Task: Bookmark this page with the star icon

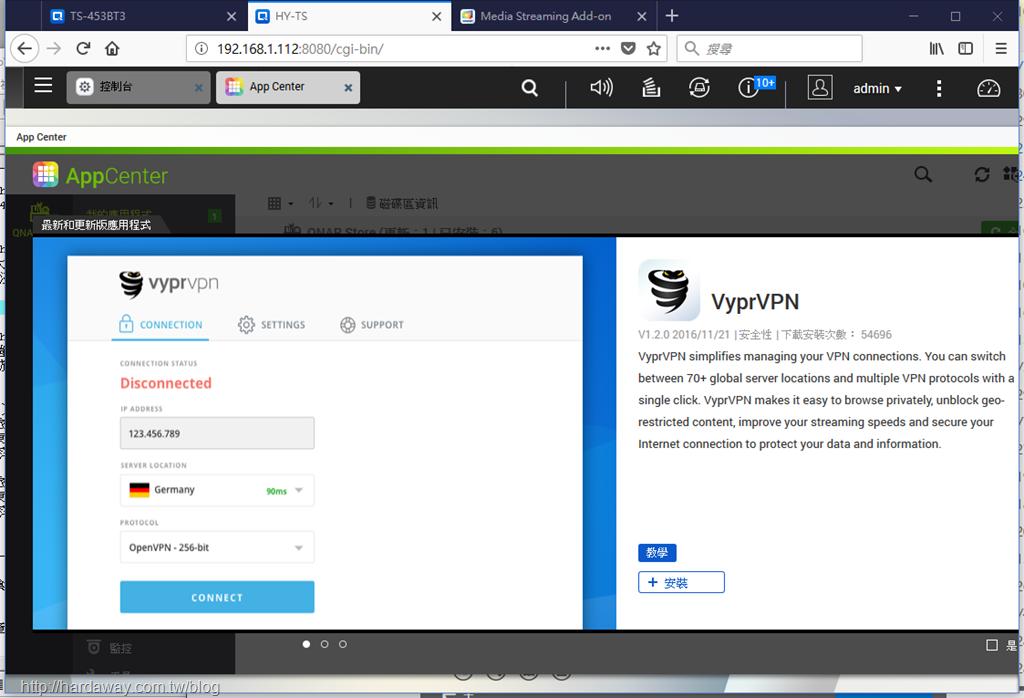Action: pyautogui.click(x=654, y=48)
